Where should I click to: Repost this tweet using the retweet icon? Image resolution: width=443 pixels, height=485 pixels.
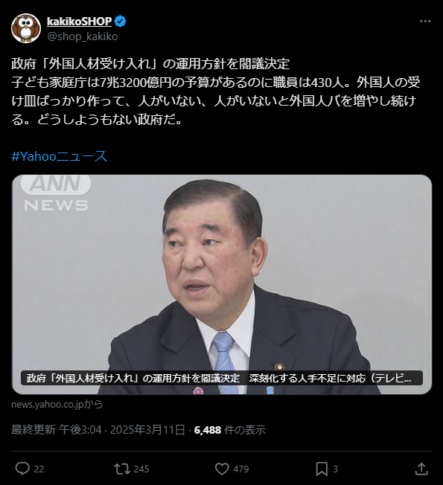(x=122, y=469)
